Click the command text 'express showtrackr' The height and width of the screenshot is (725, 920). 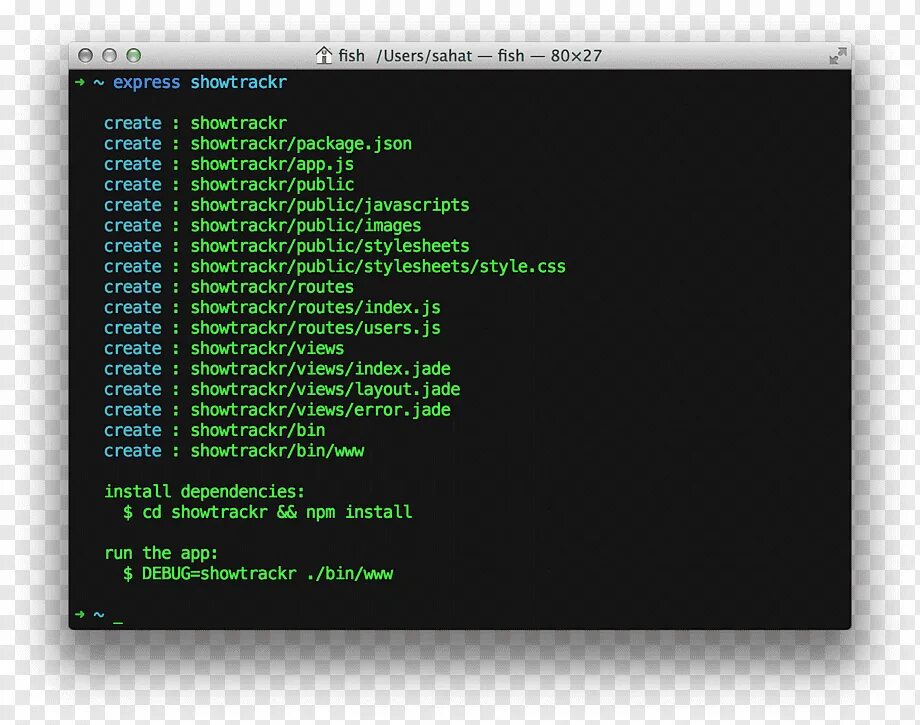[x=200, y=82]
